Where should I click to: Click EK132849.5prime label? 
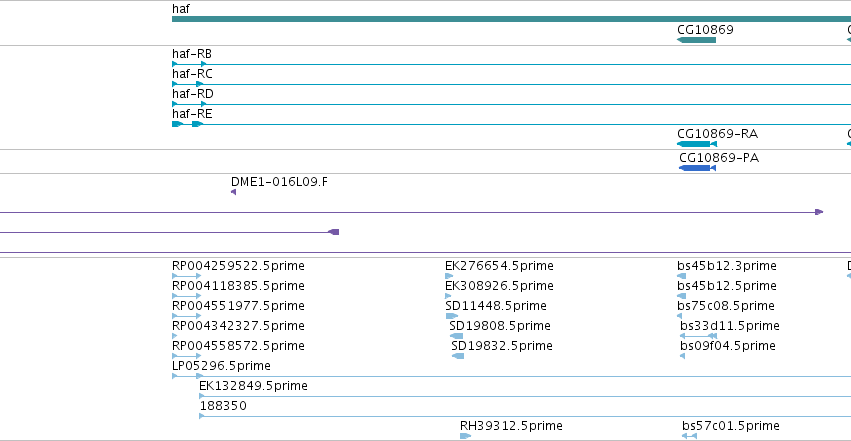253,386
